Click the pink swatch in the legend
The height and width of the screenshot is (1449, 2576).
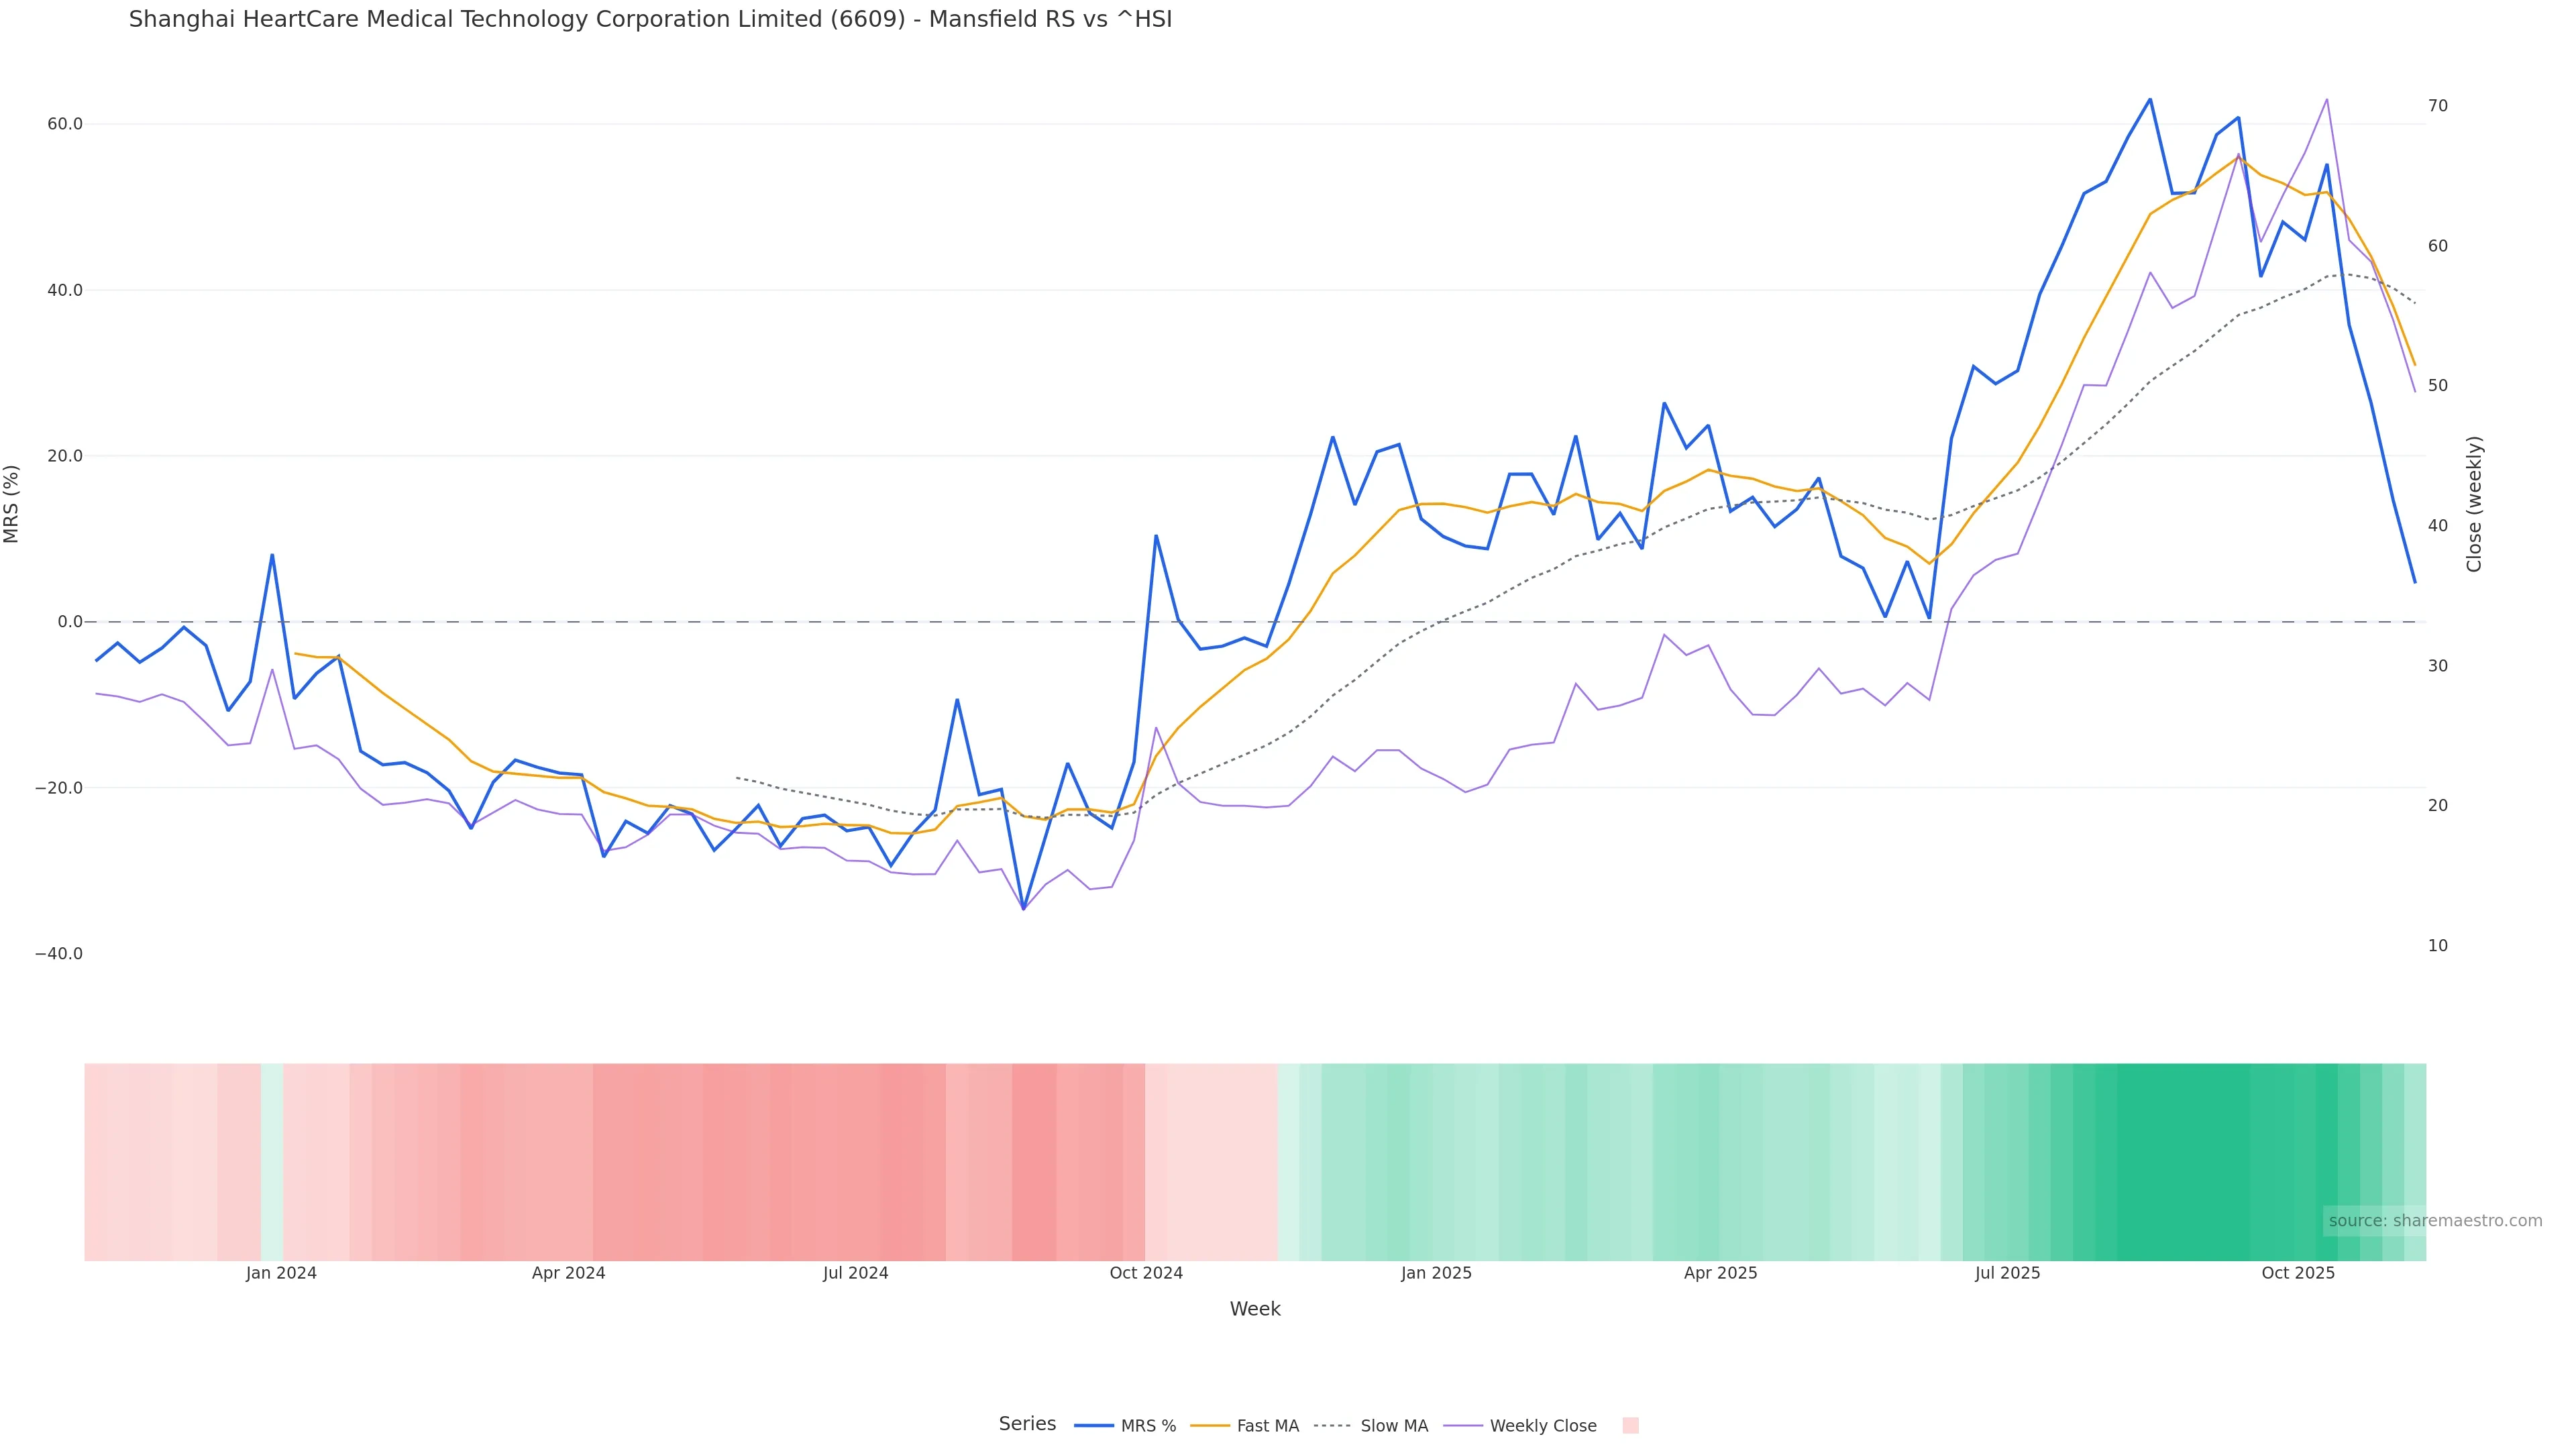[x=1630, y=1426]
